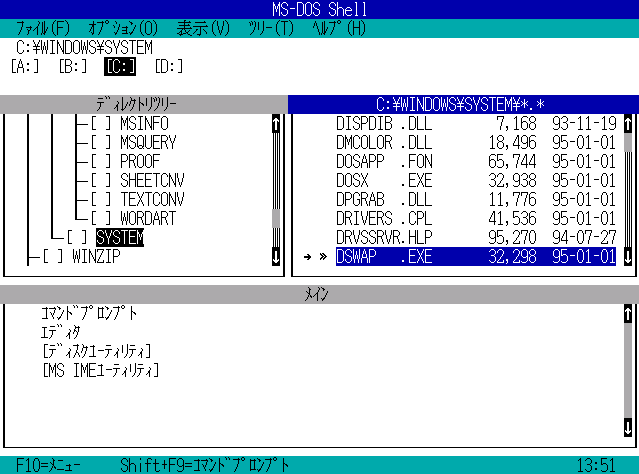Toggle the bracket box next to WORDART
Viewport: 639px width, 474px height.
coord(101,218)
